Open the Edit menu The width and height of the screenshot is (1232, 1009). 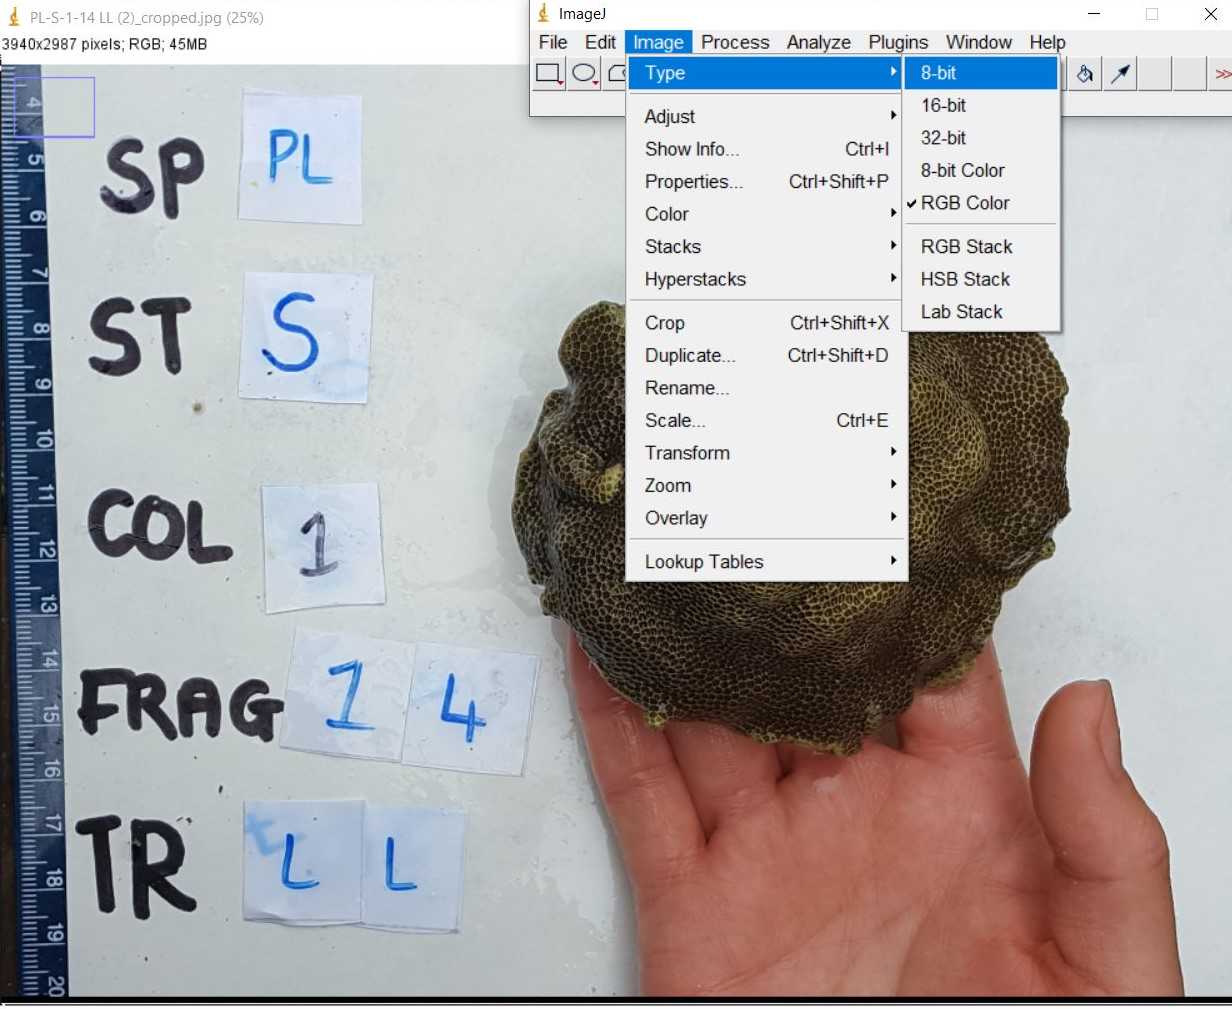(x=600, y=42)
